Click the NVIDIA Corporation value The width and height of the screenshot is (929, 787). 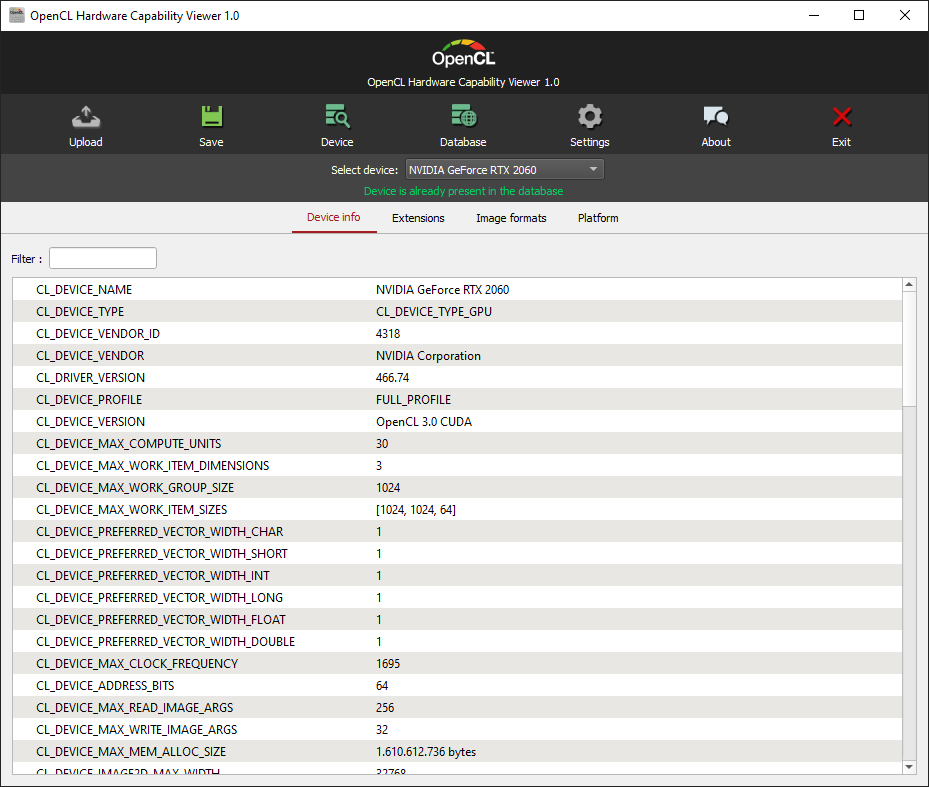click(x=428, y=356)
